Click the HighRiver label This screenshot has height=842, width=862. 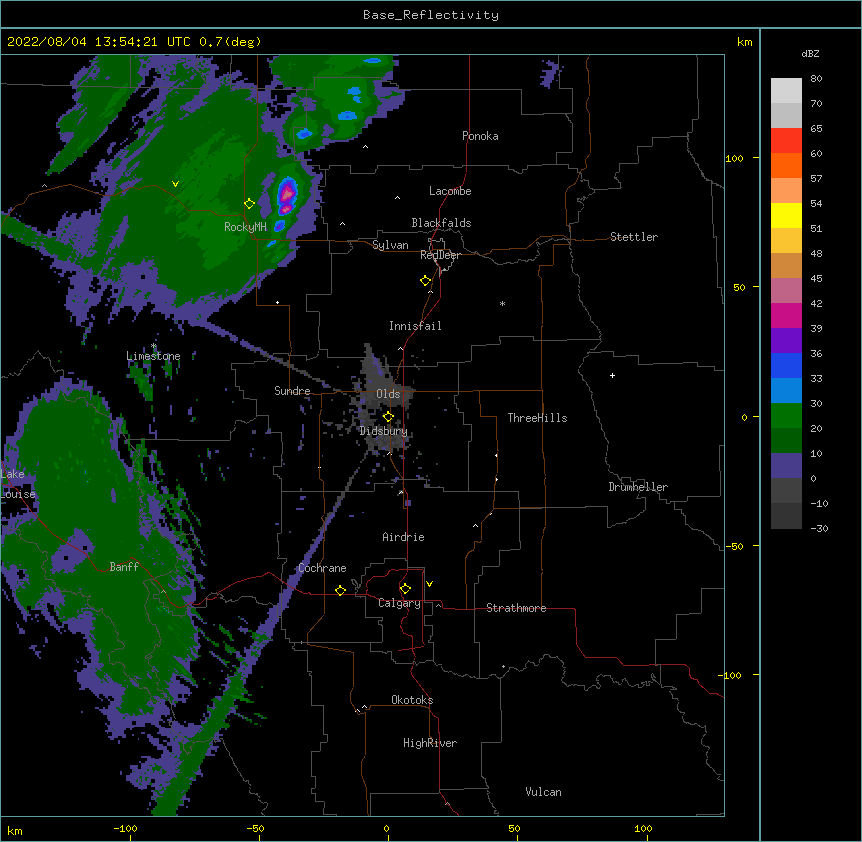[x=430, y=743]
